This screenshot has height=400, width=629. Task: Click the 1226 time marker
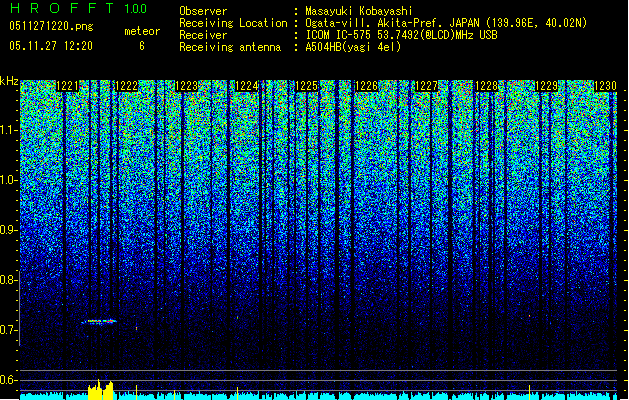(367, 86)
